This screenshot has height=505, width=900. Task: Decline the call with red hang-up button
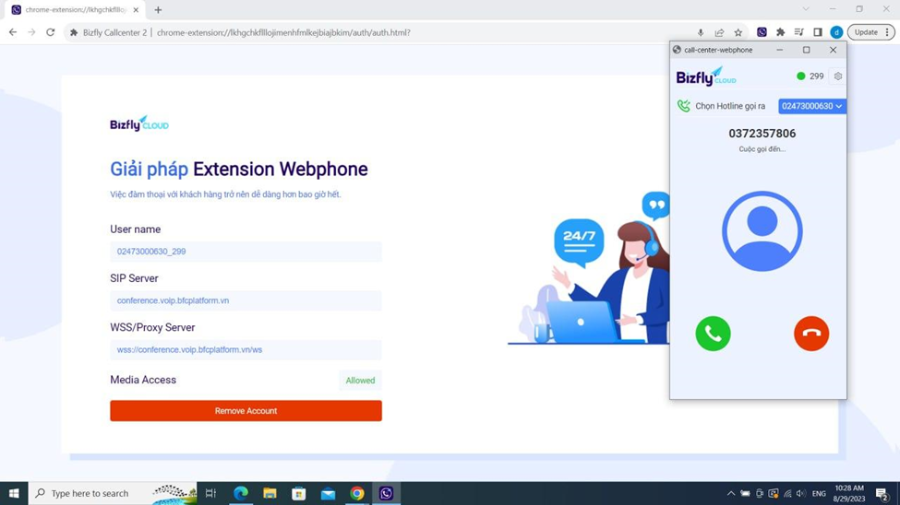coord(811,333)
